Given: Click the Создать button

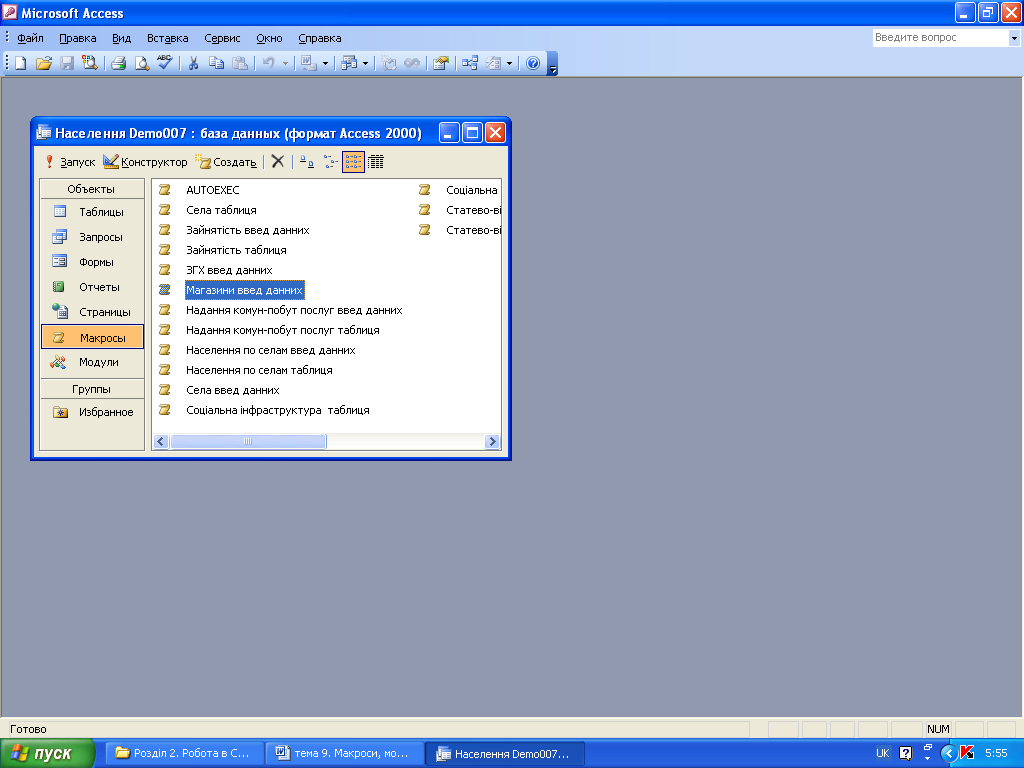Looking at the screenshot, I should 226,161.
